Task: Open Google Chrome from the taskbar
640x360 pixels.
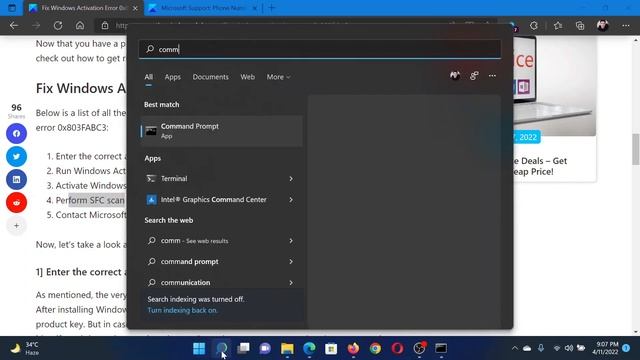Action: (375, 348)
